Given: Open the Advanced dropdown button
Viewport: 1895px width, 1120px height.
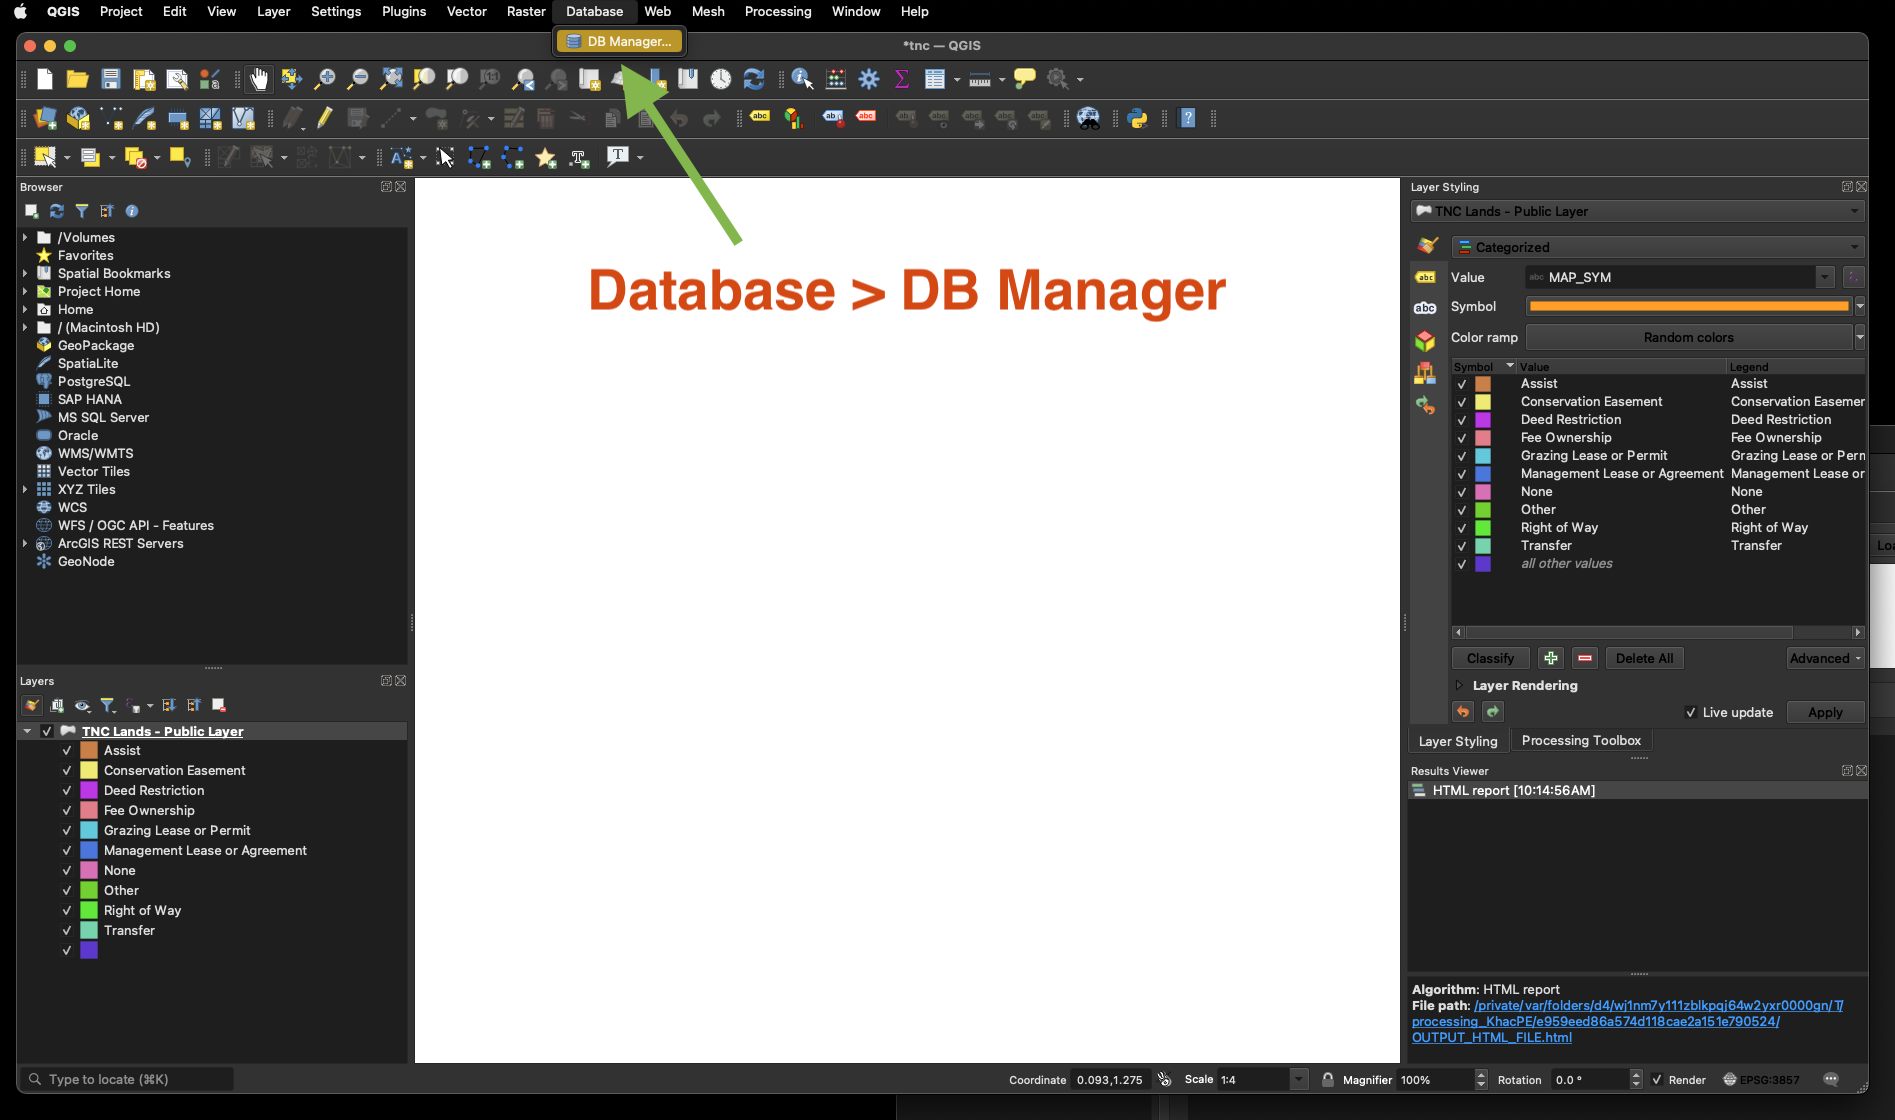Looking at the screenshot, I should [1825, 658].
